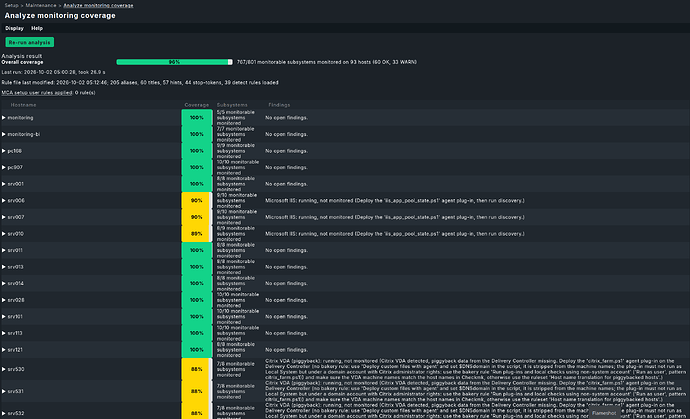Image resolution: width=690 pixels, height=419 pixels.
Task: Expand details for host pc108
Action: click(x=4, y=151)
